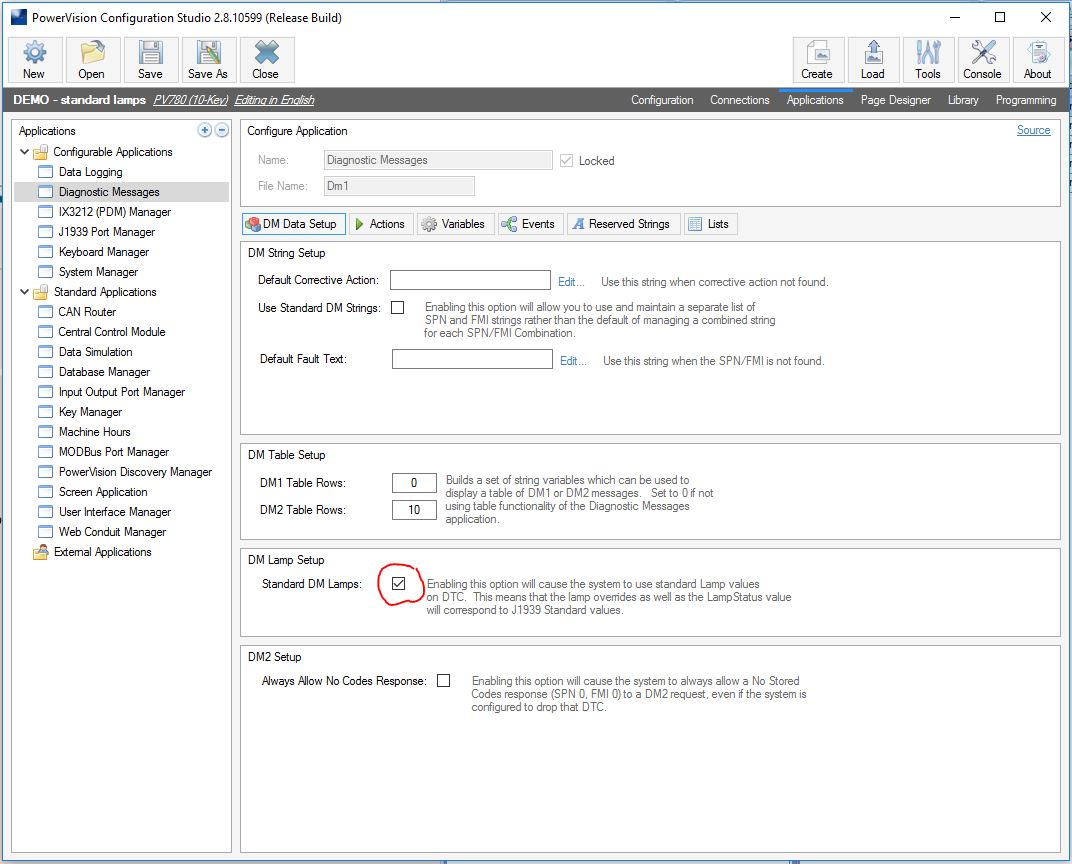This screenshot has width=1072, height=864.
Task: Uncheck the Standard DM Lamps checkbox
Action: click(399, 584)
